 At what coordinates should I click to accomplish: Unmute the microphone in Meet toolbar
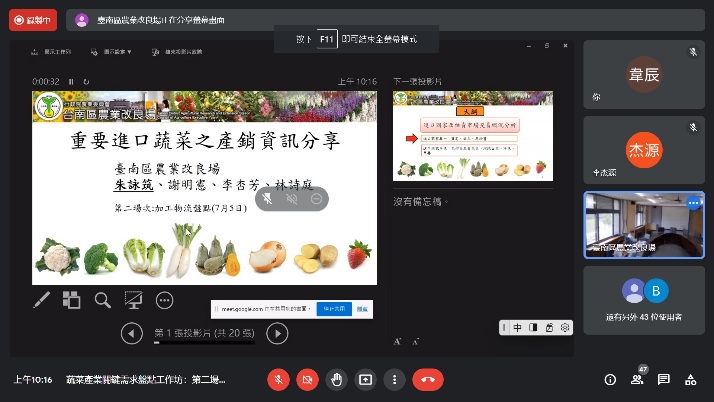point(278,380)
